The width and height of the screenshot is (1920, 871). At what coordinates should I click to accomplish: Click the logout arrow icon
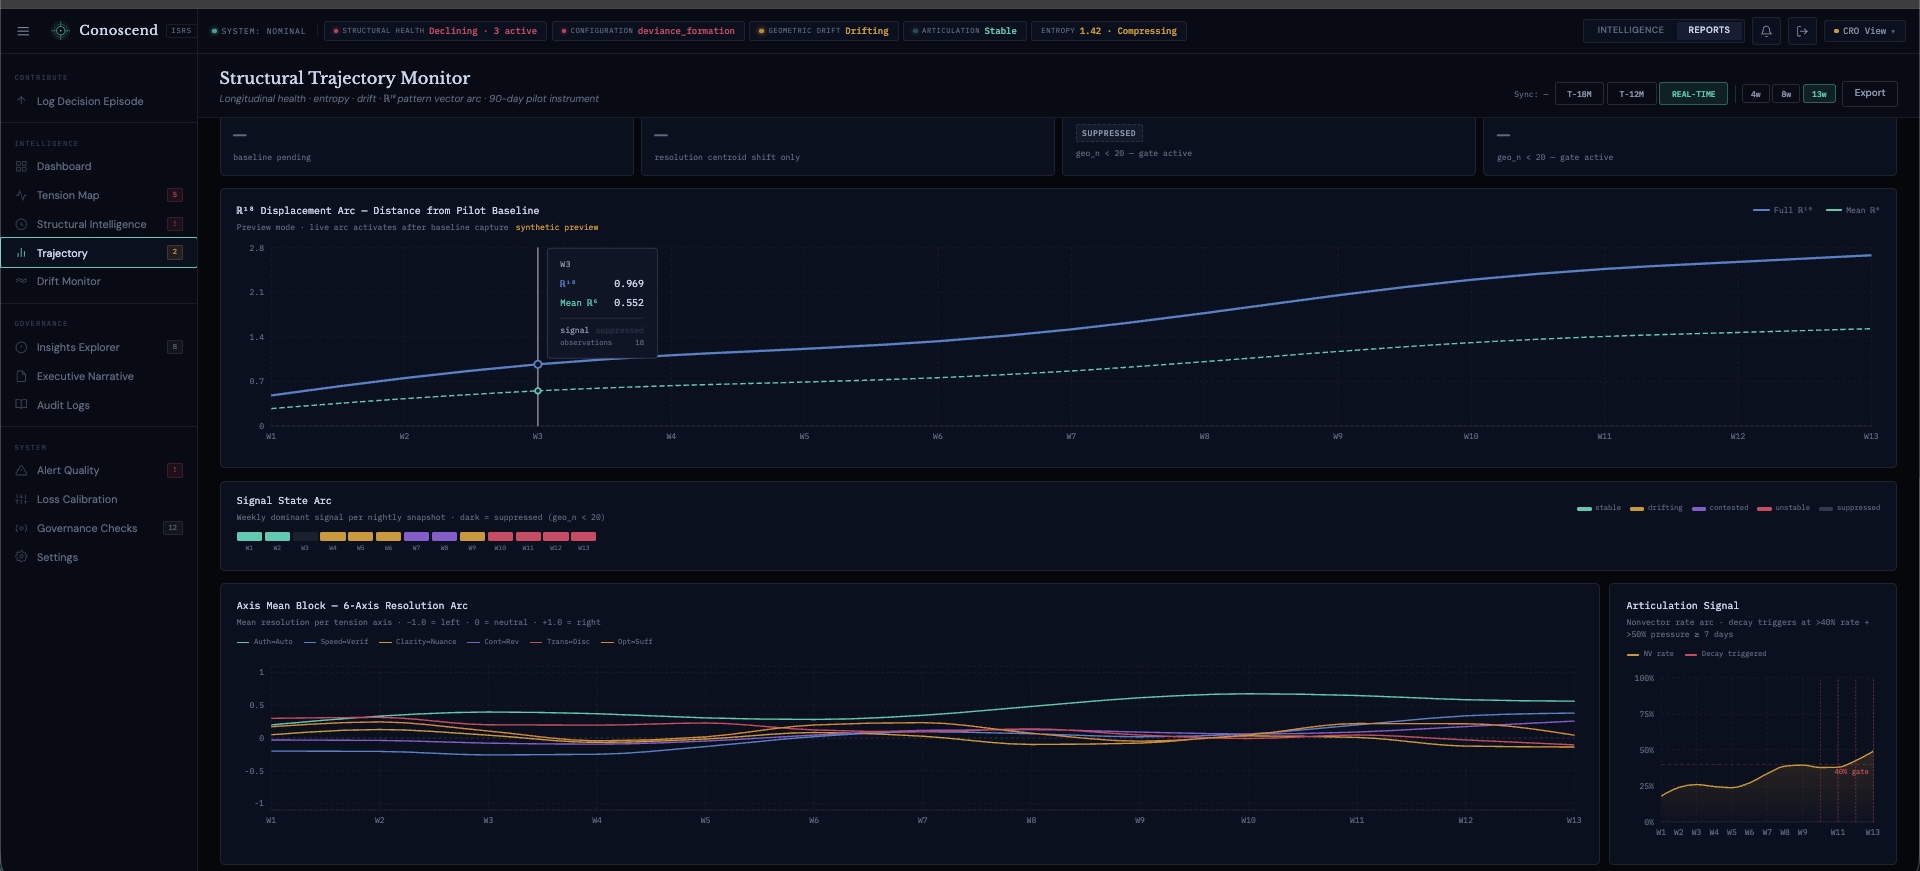[x=1802, y=31]
